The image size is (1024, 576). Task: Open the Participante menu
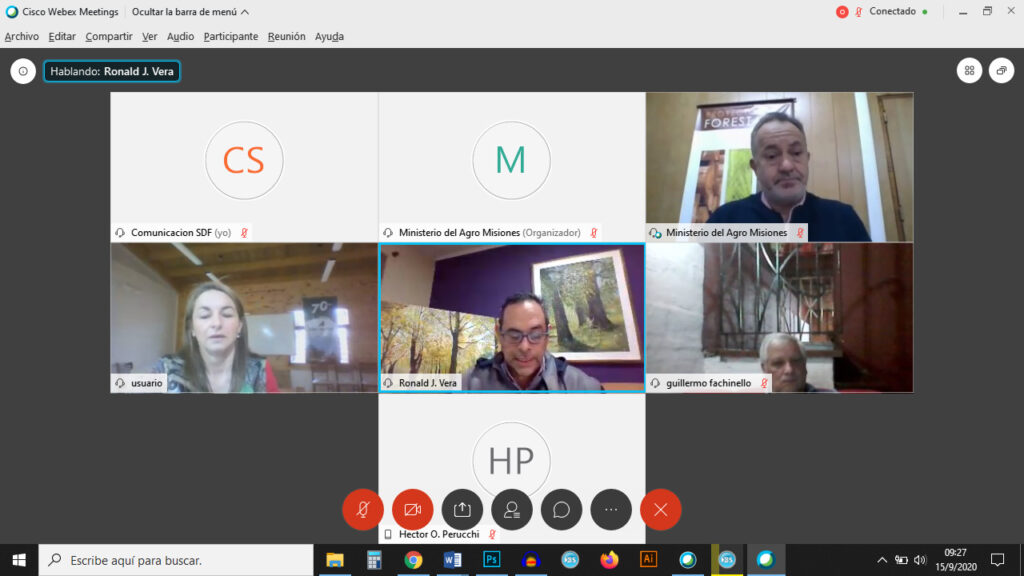230,36
